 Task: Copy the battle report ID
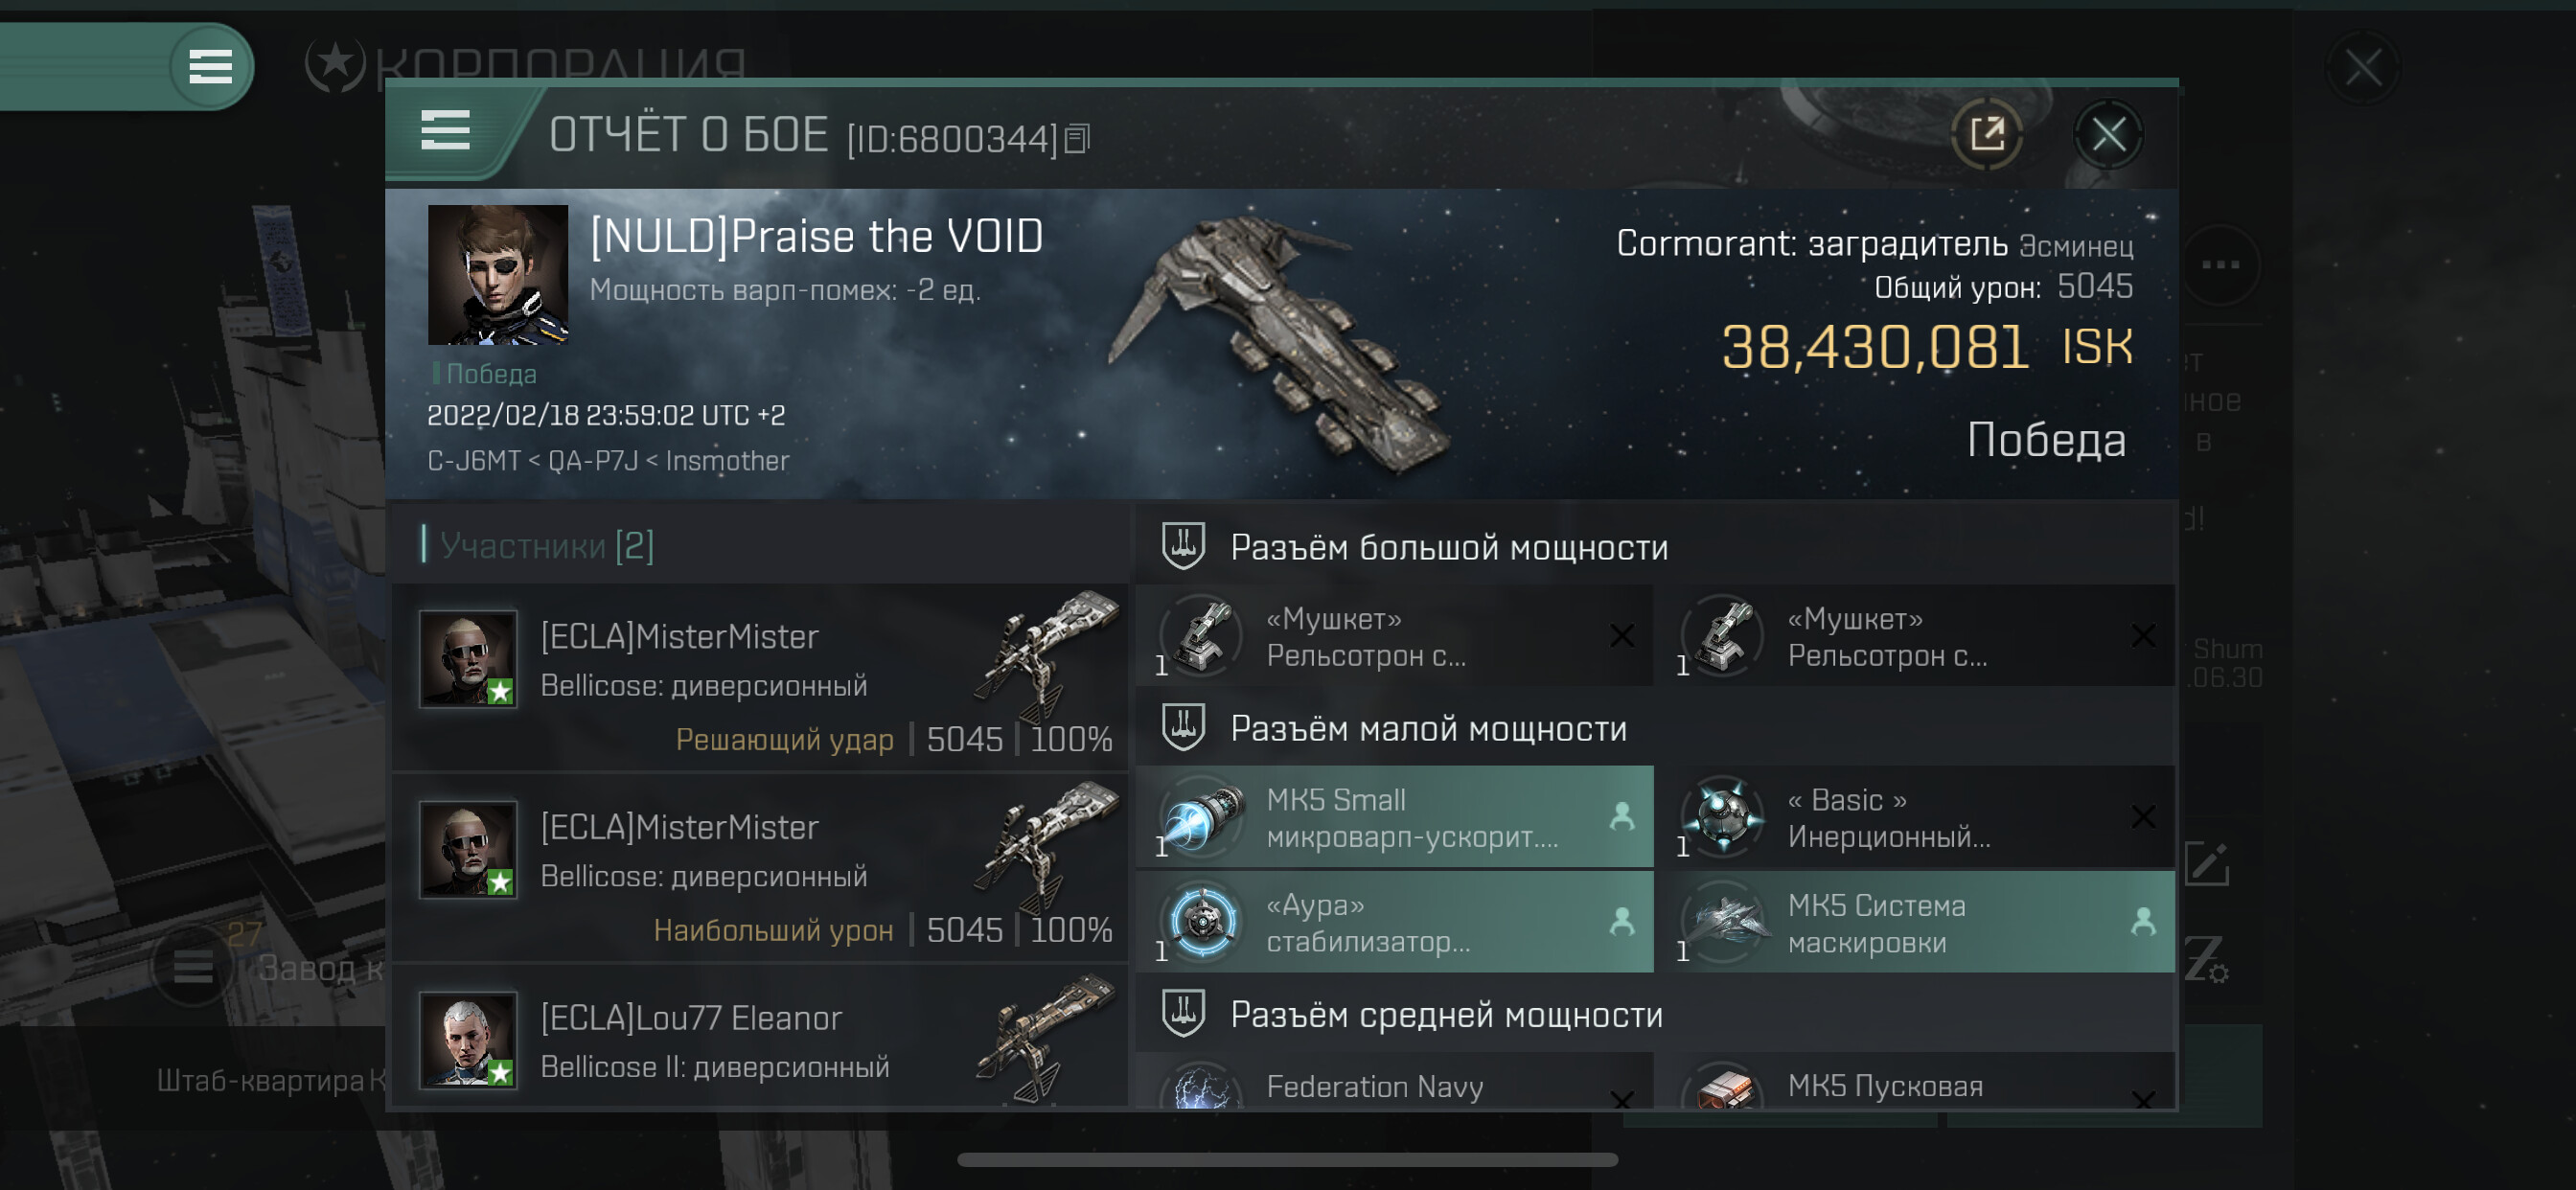tap(1077, 138)
